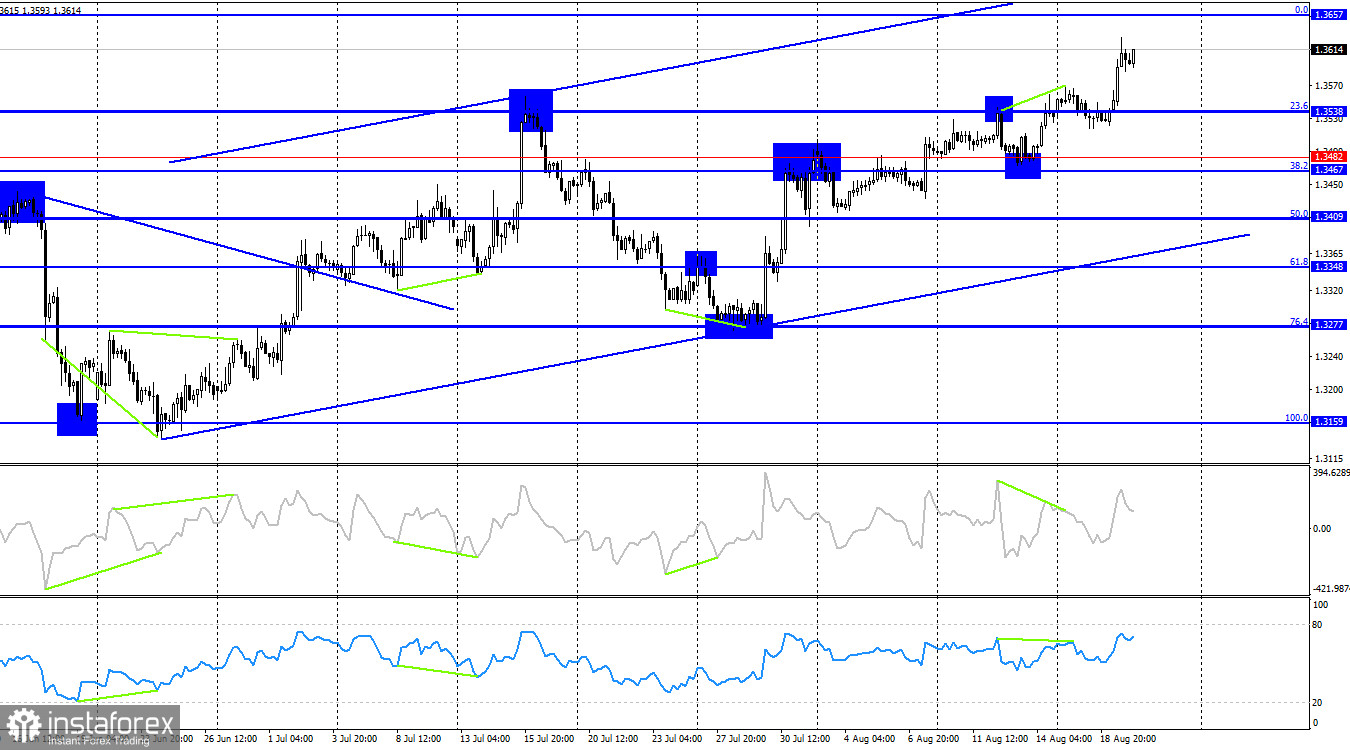The image size is (1350, 750).
Task: Select the 1.3159 level price label
Action: (x=1329, y=422)
